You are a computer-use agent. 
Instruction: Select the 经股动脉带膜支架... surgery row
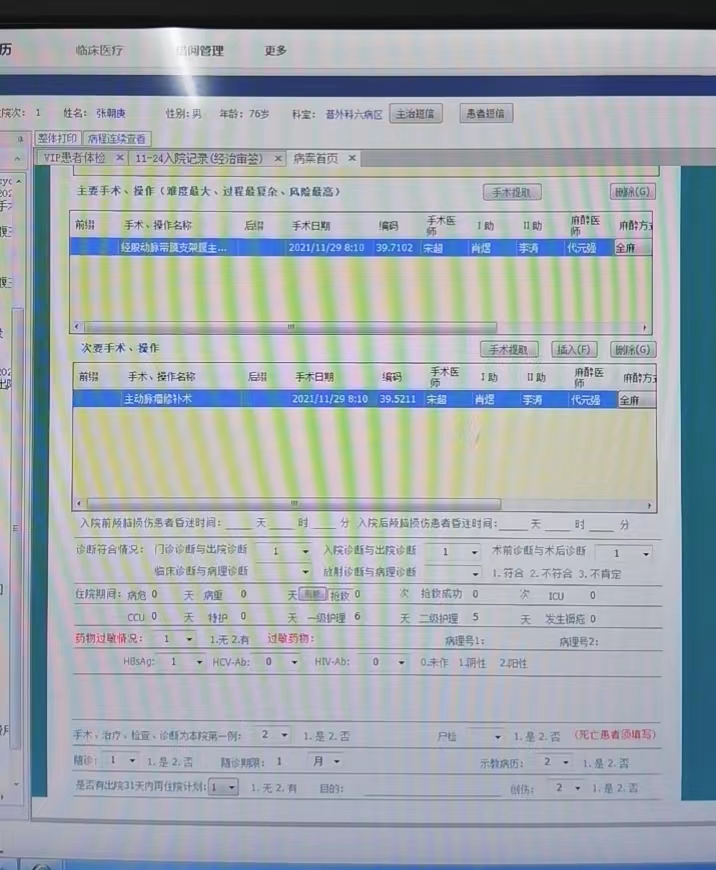point(361,247)
